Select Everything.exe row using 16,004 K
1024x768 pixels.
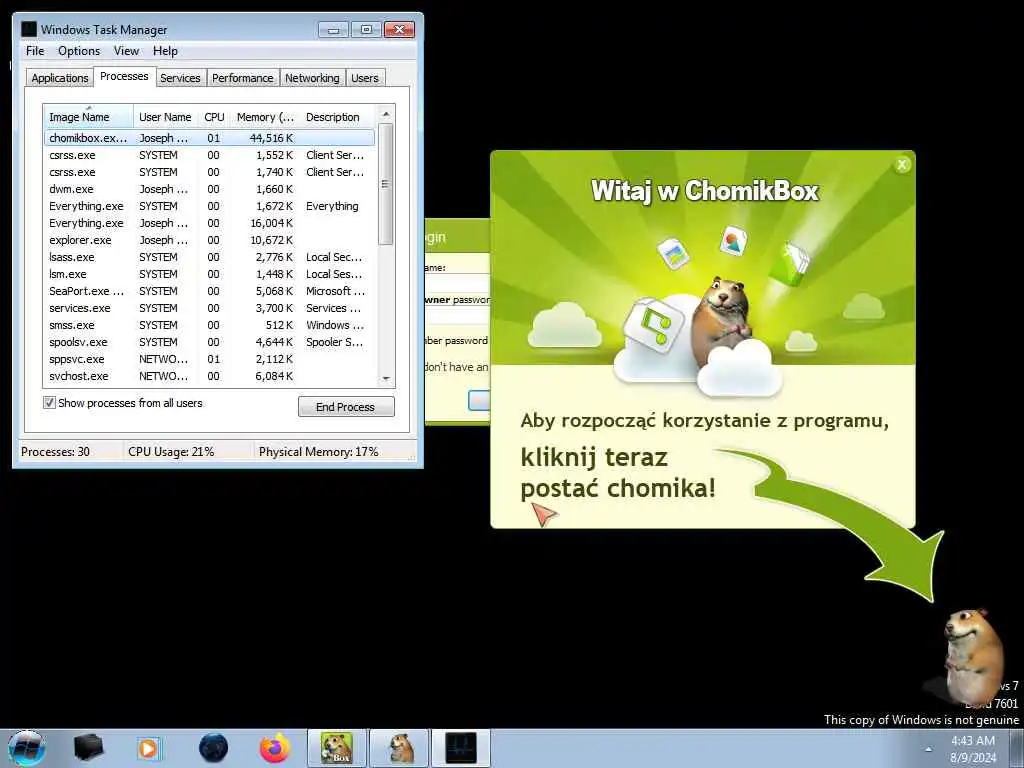point(210,223)
